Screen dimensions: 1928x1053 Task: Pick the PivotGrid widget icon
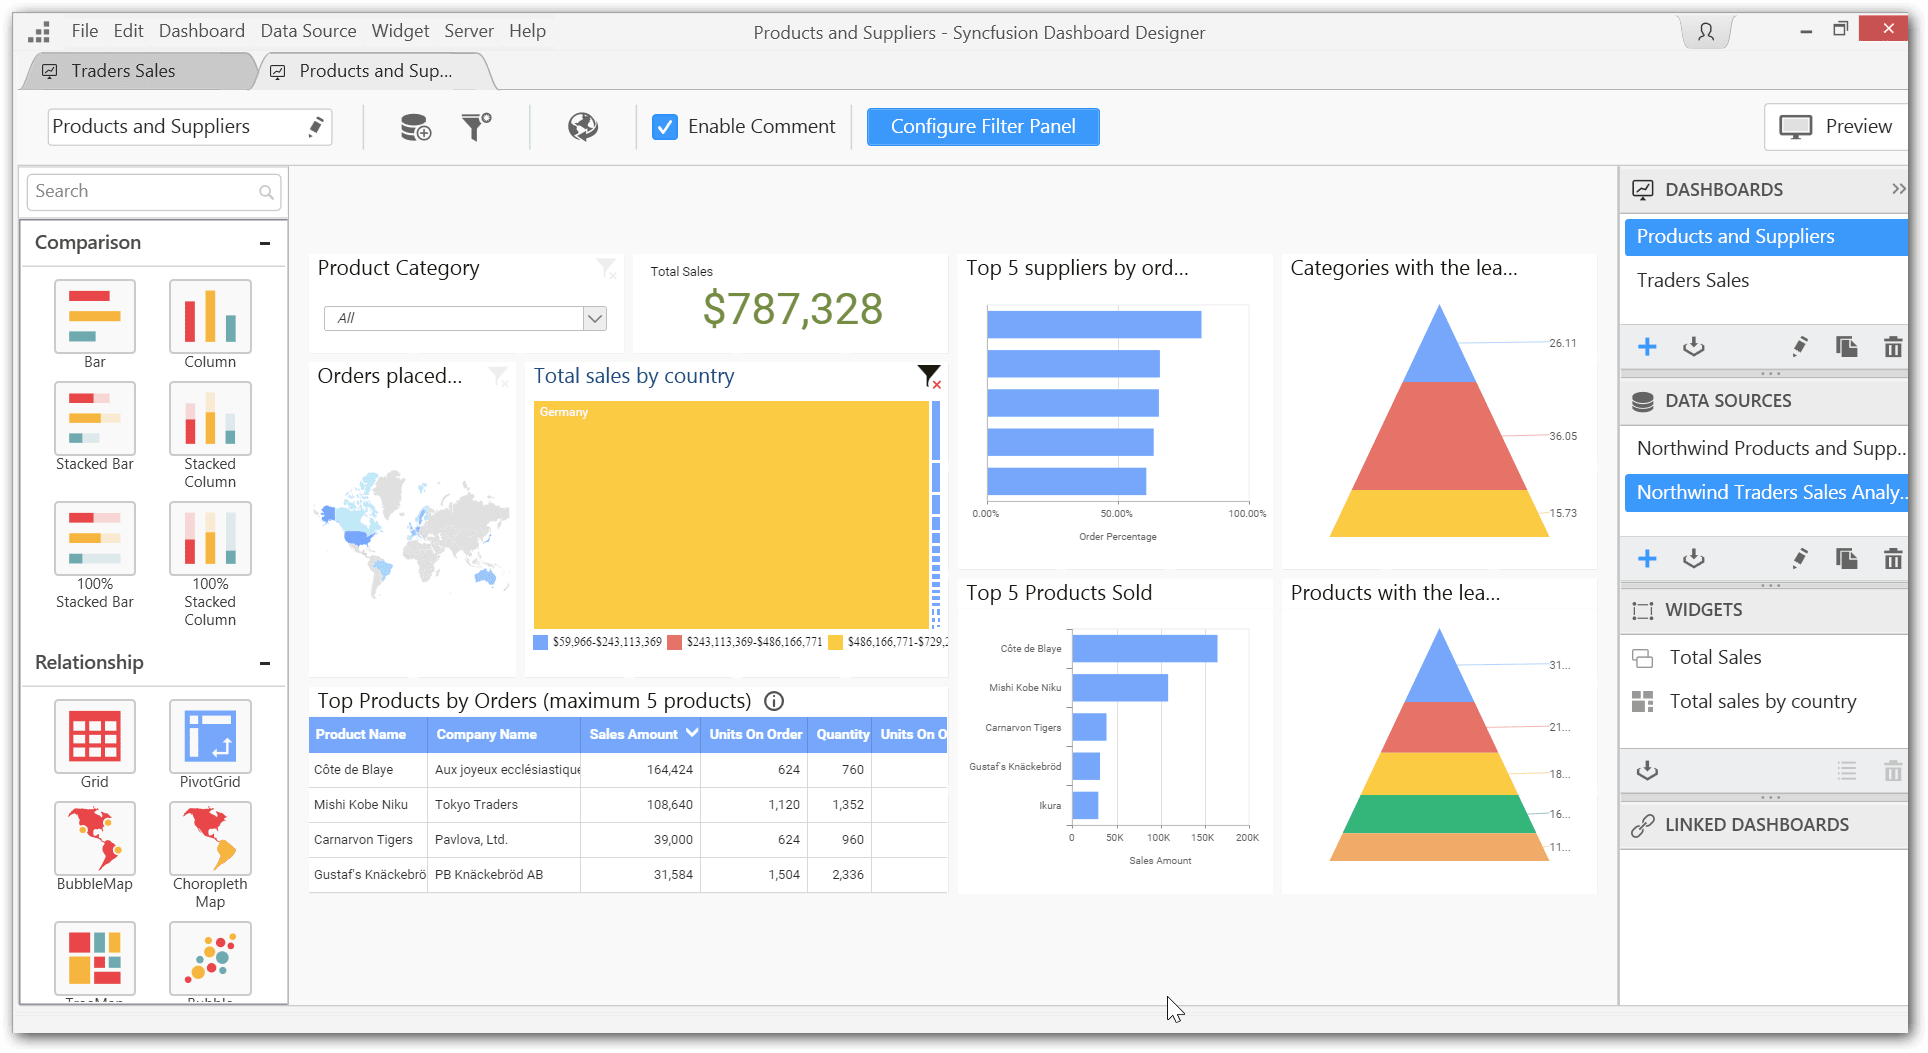[210, 737]
